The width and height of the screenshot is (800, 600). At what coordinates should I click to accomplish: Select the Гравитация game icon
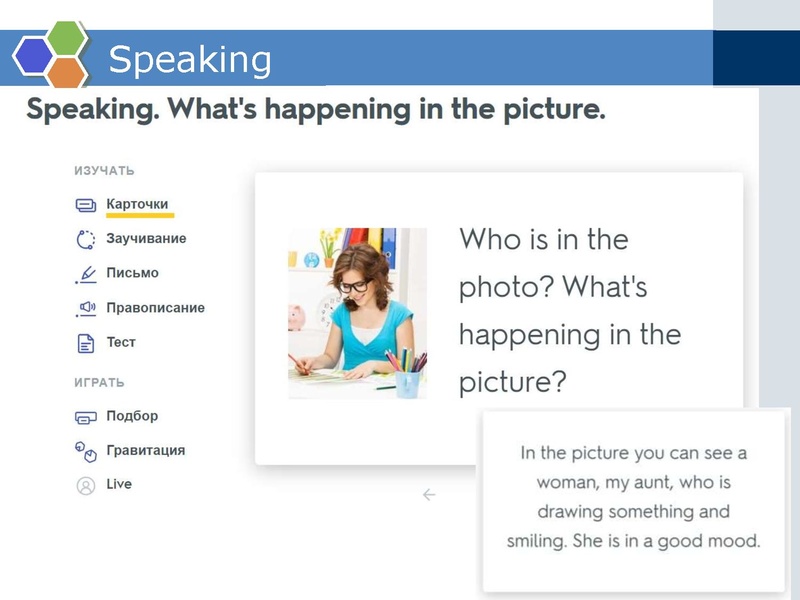coord(86,451)
